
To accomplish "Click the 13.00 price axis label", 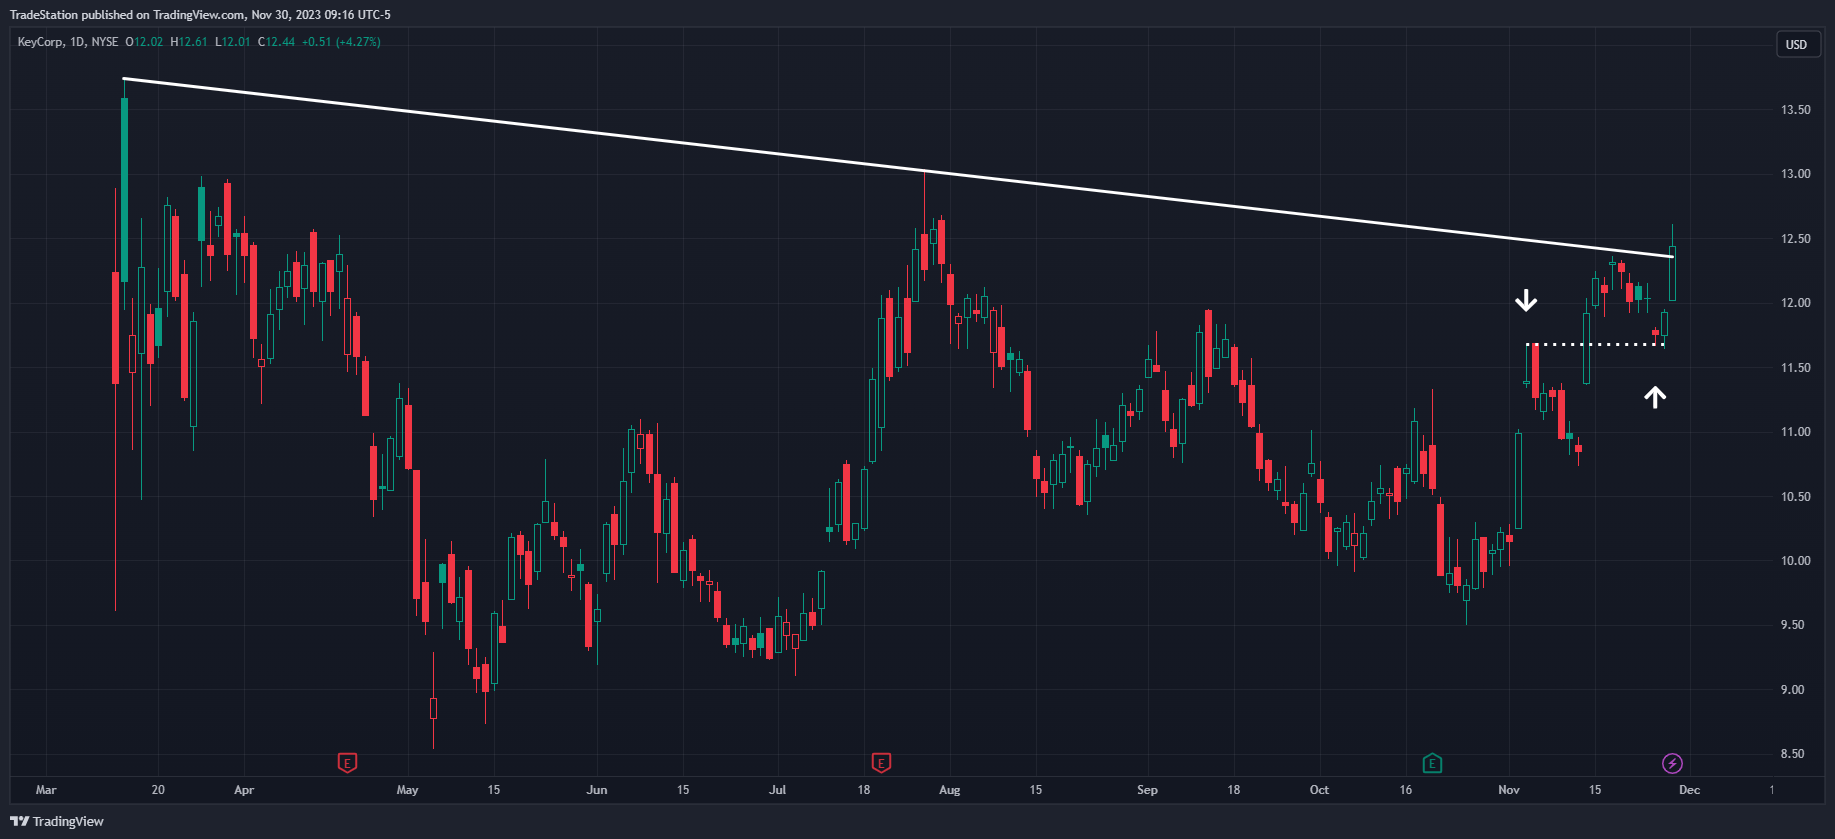I will (1795, 174).
